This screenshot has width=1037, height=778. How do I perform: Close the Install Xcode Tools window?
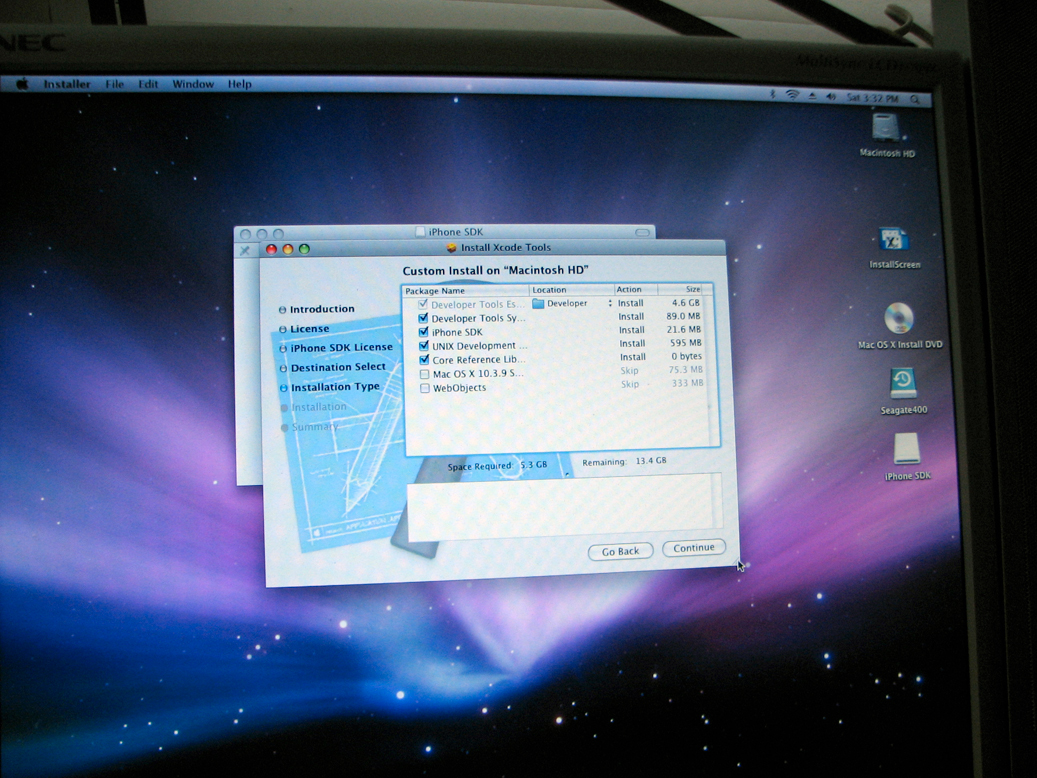point(270,249)
